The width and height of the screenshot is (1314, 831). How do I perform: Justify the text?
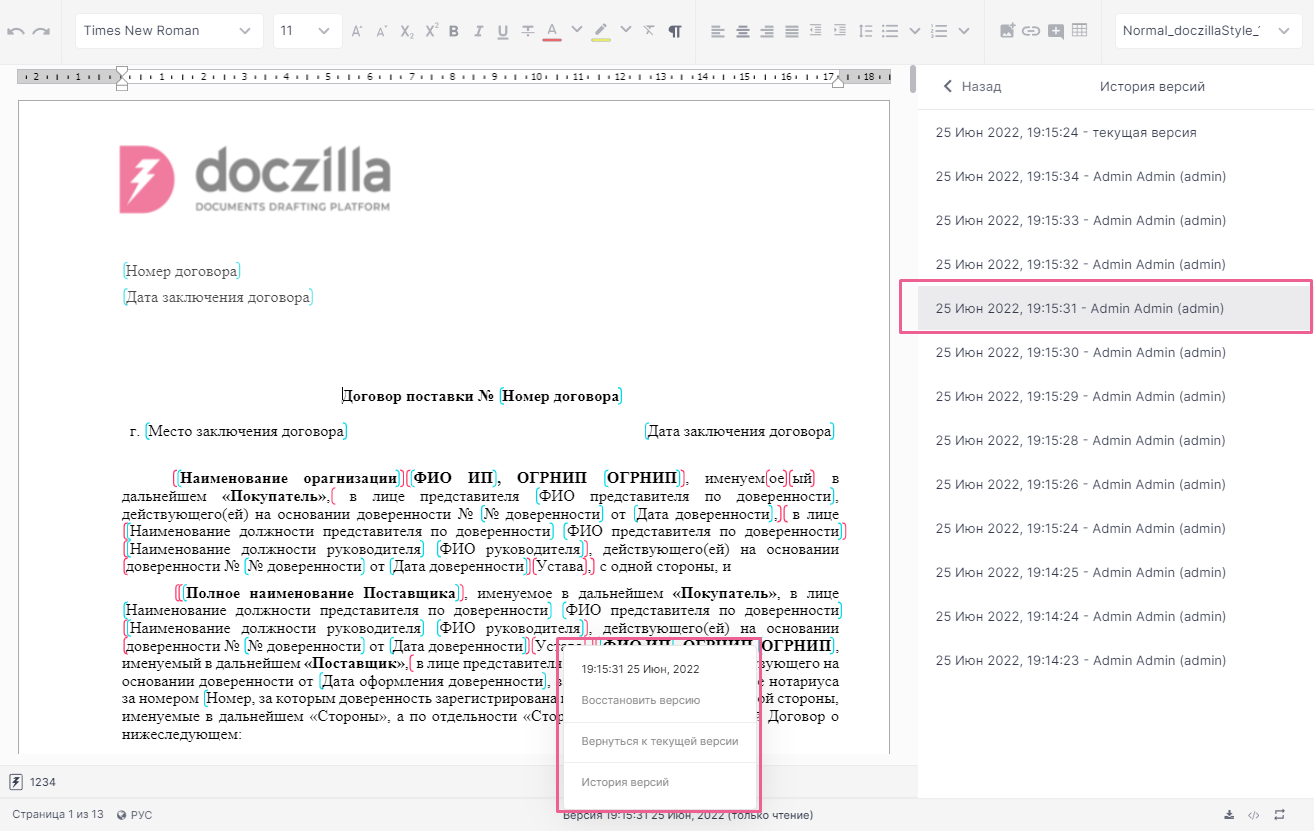pyautogui.click(x=792, y=31)
